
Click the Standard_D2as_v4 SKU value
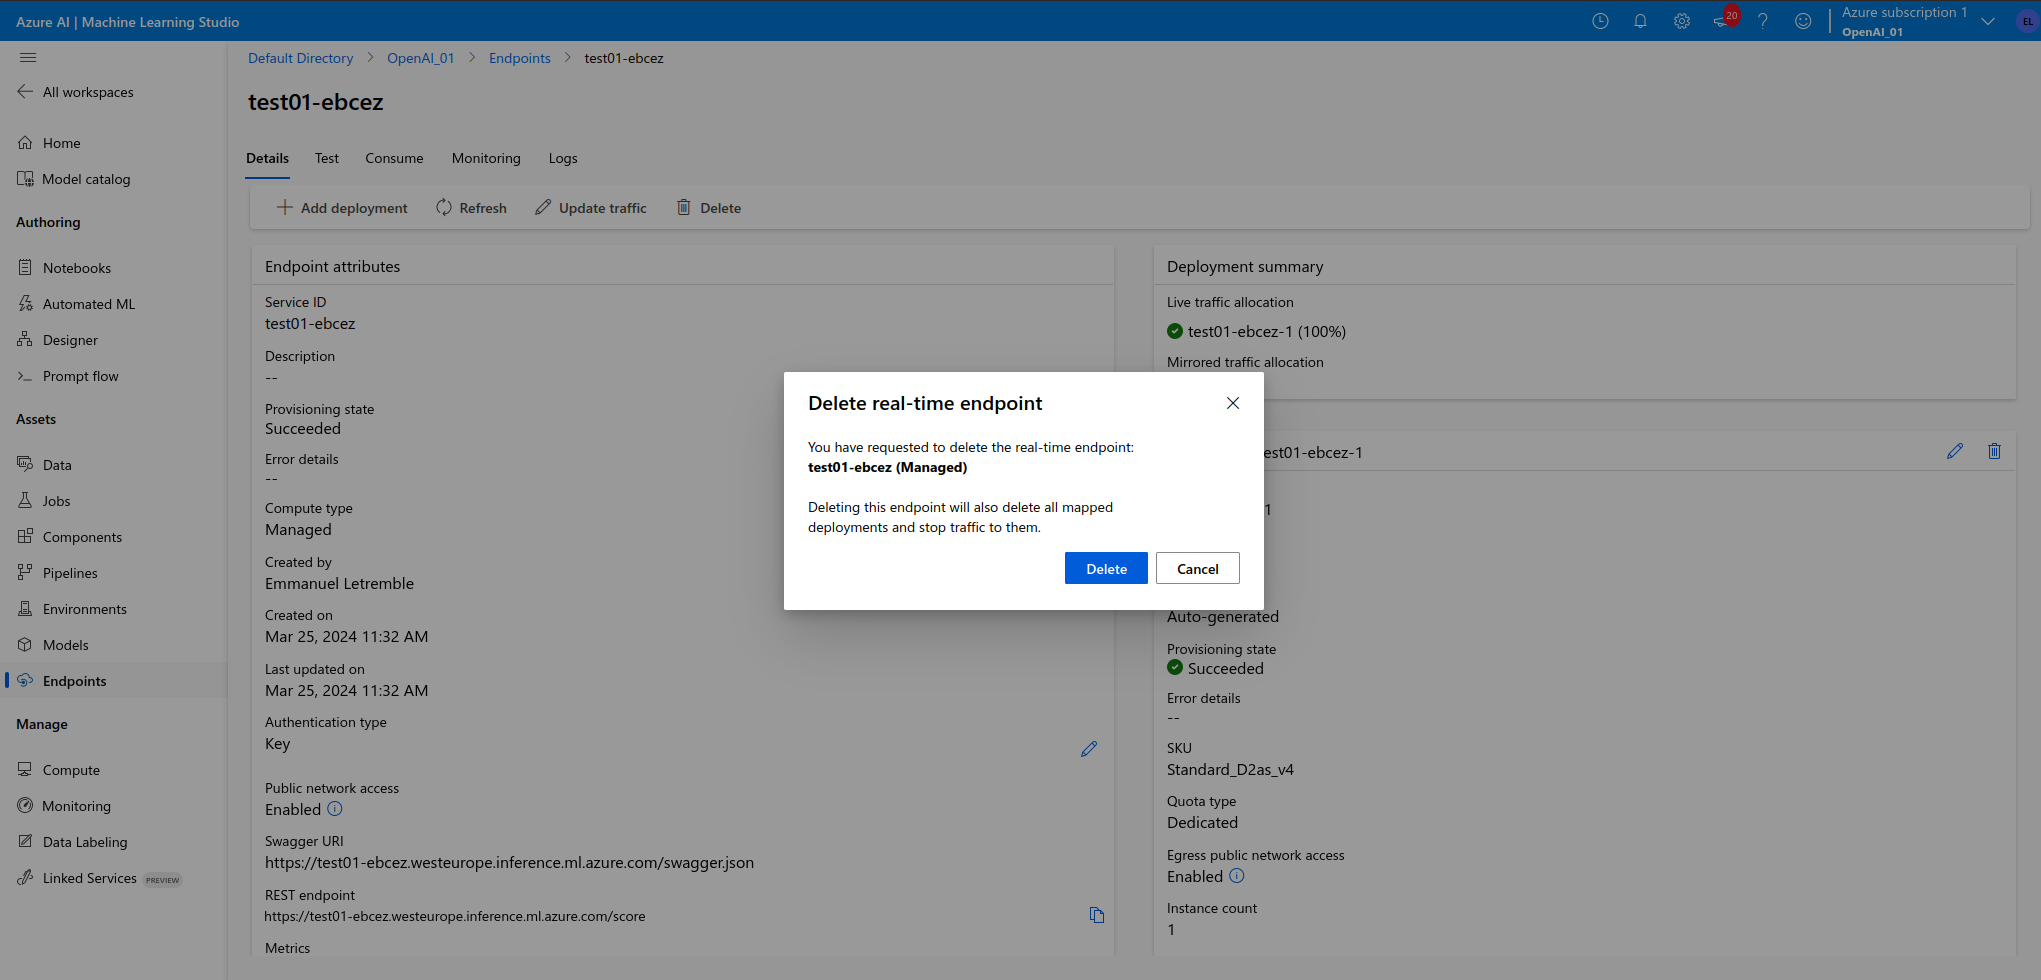[x=1230, y=769]
